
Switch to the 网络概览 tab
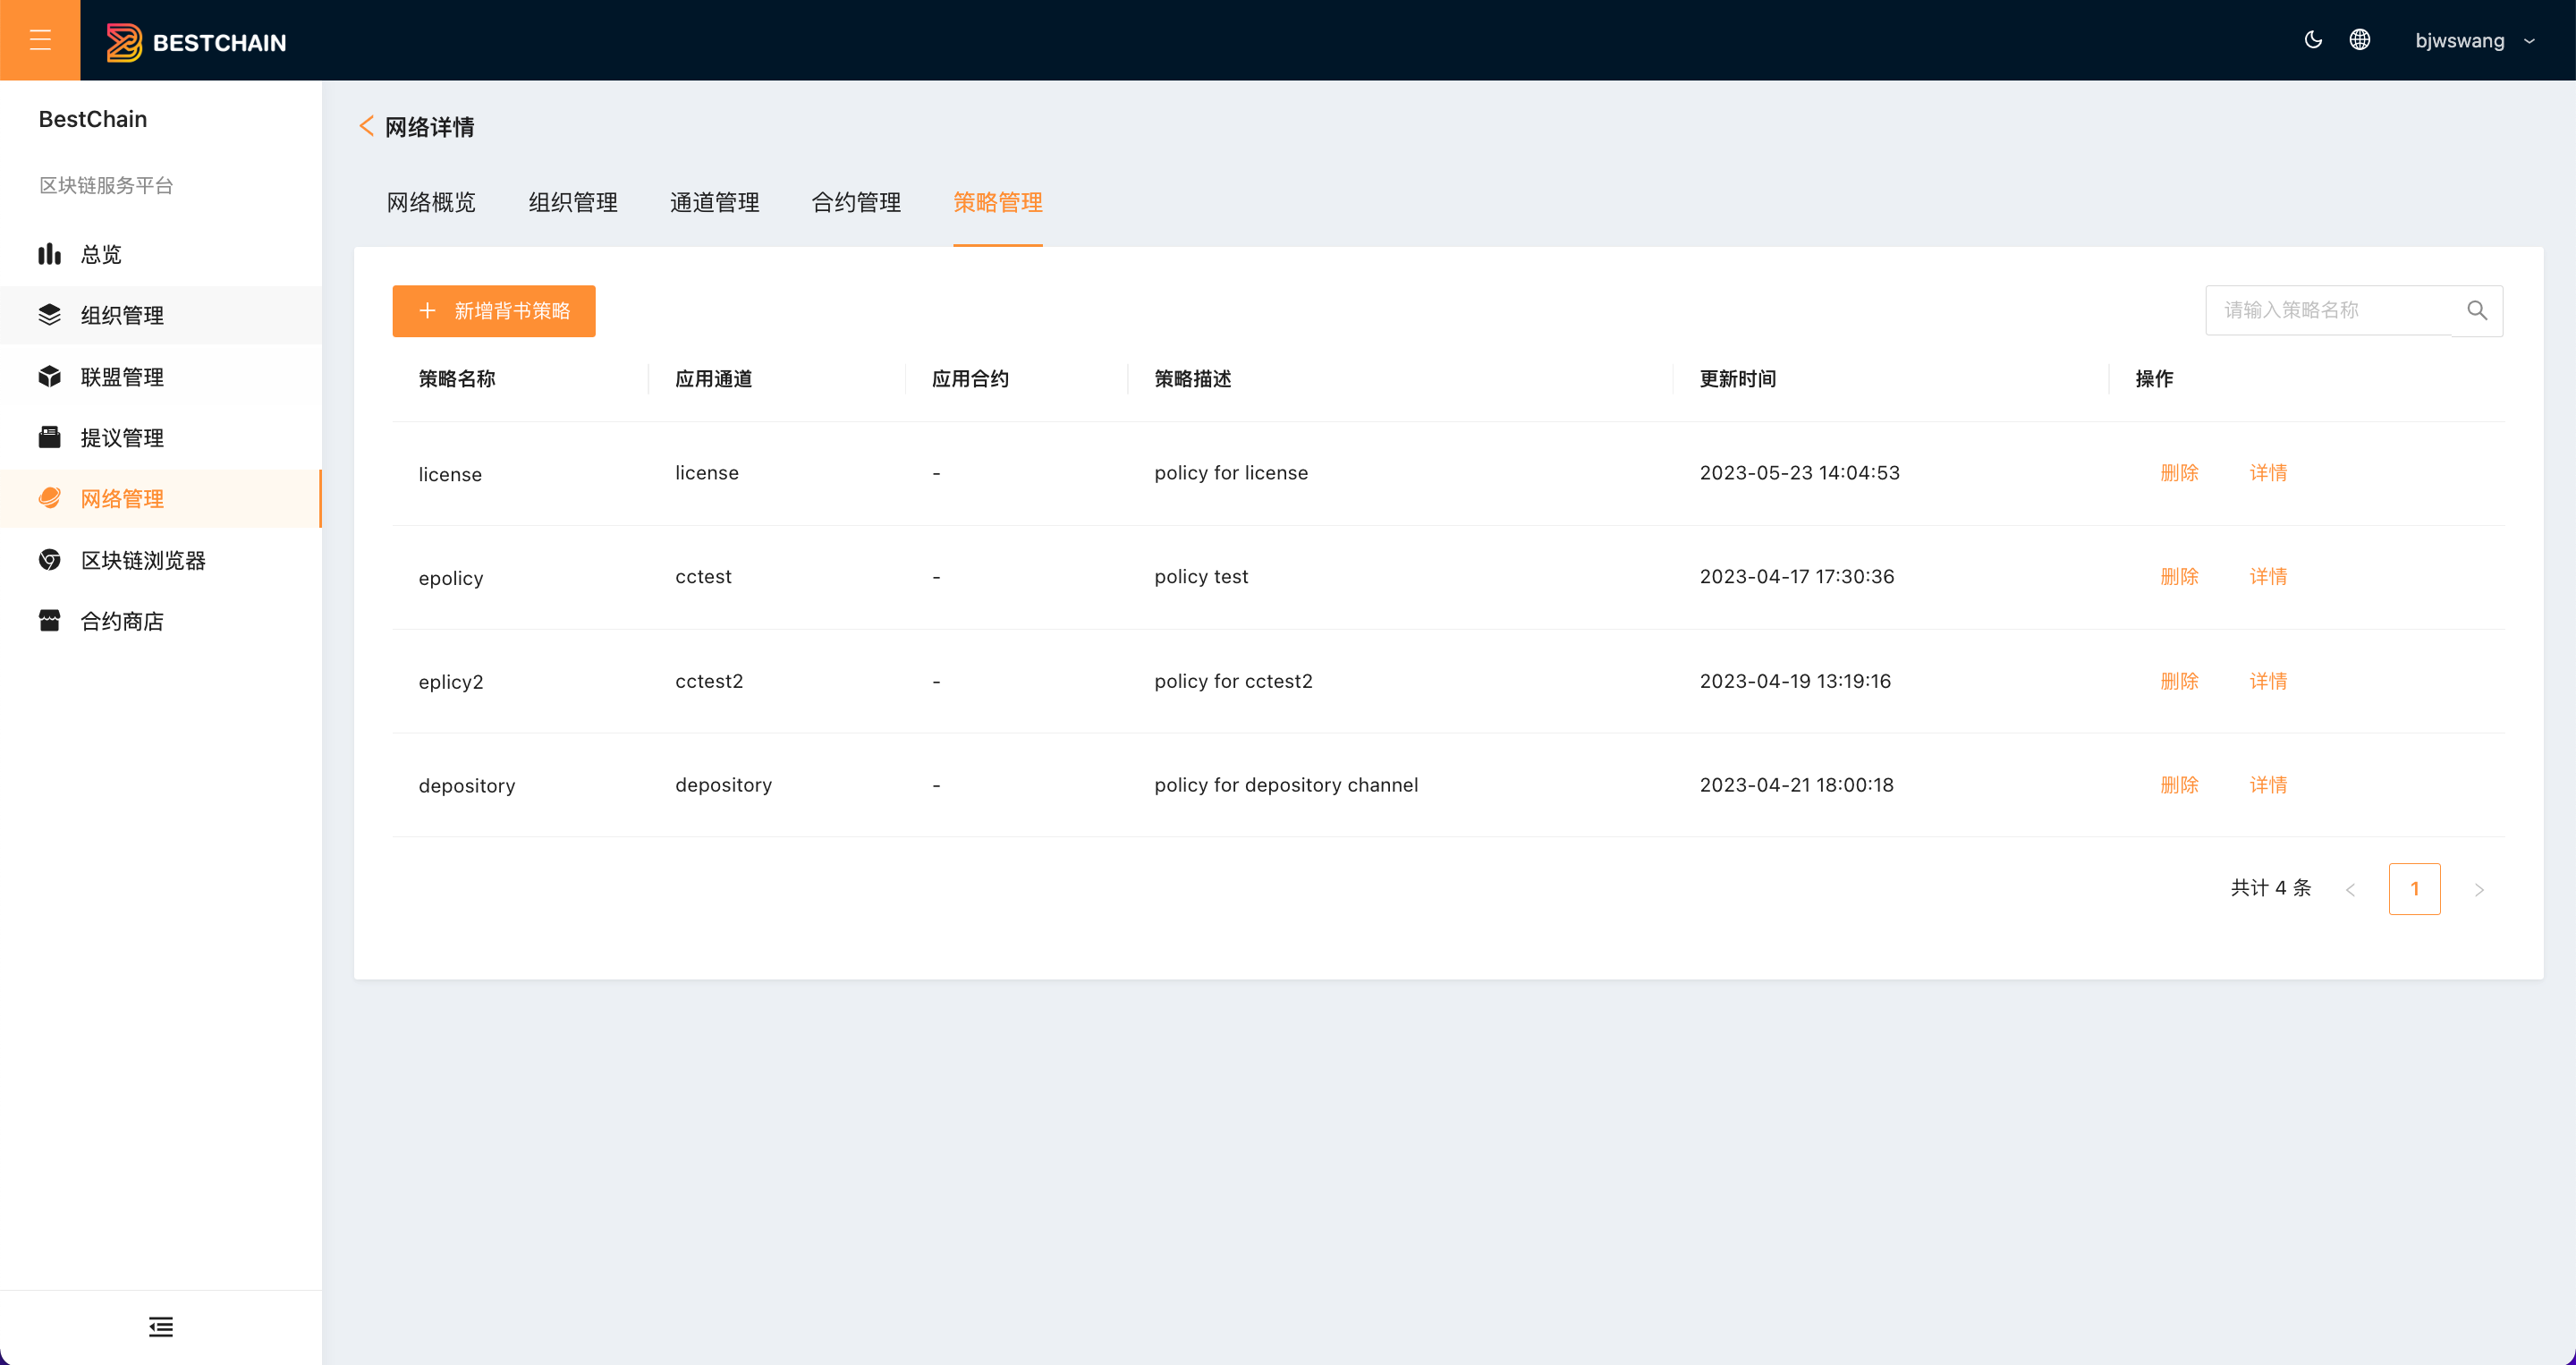[x=431, y=203]
